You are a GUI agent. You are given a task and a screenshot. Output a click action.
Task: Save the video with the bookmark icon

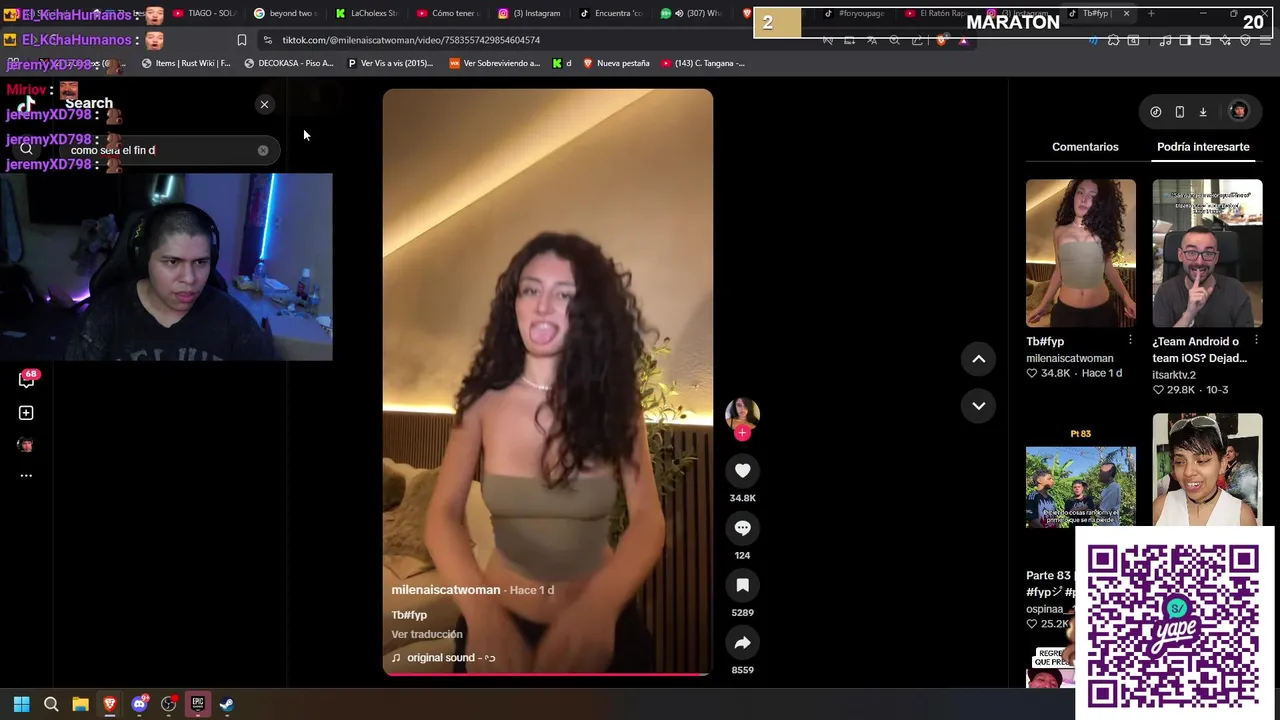click(742, 585)
